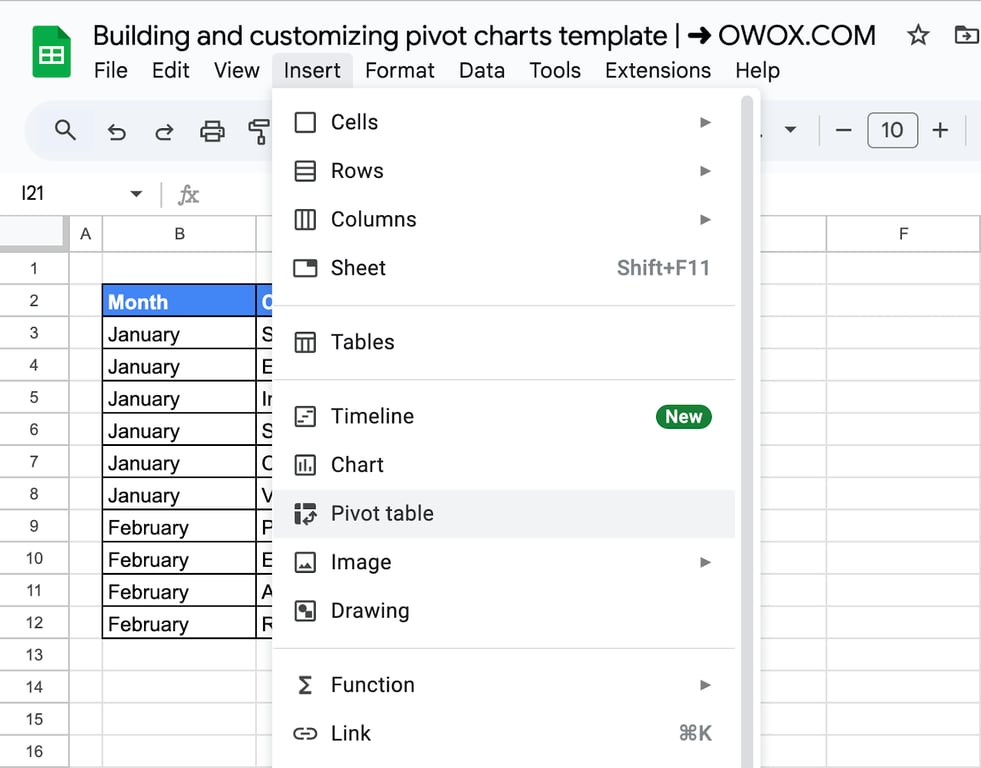Redo the last action
This screenshot has width=981, height=768.
164,132
